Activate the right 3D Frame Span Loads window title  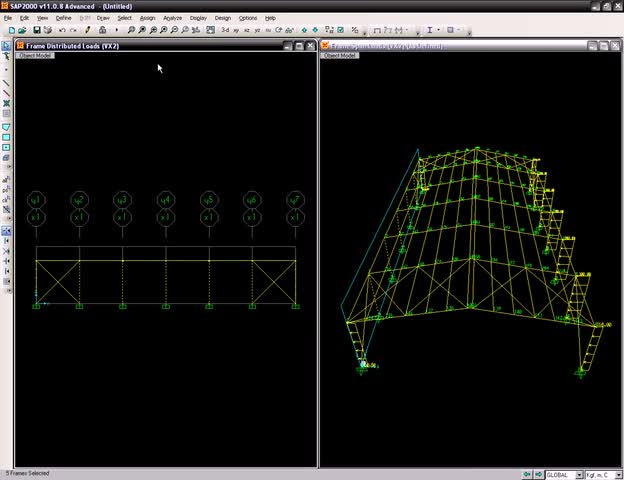tap(387, 46)
